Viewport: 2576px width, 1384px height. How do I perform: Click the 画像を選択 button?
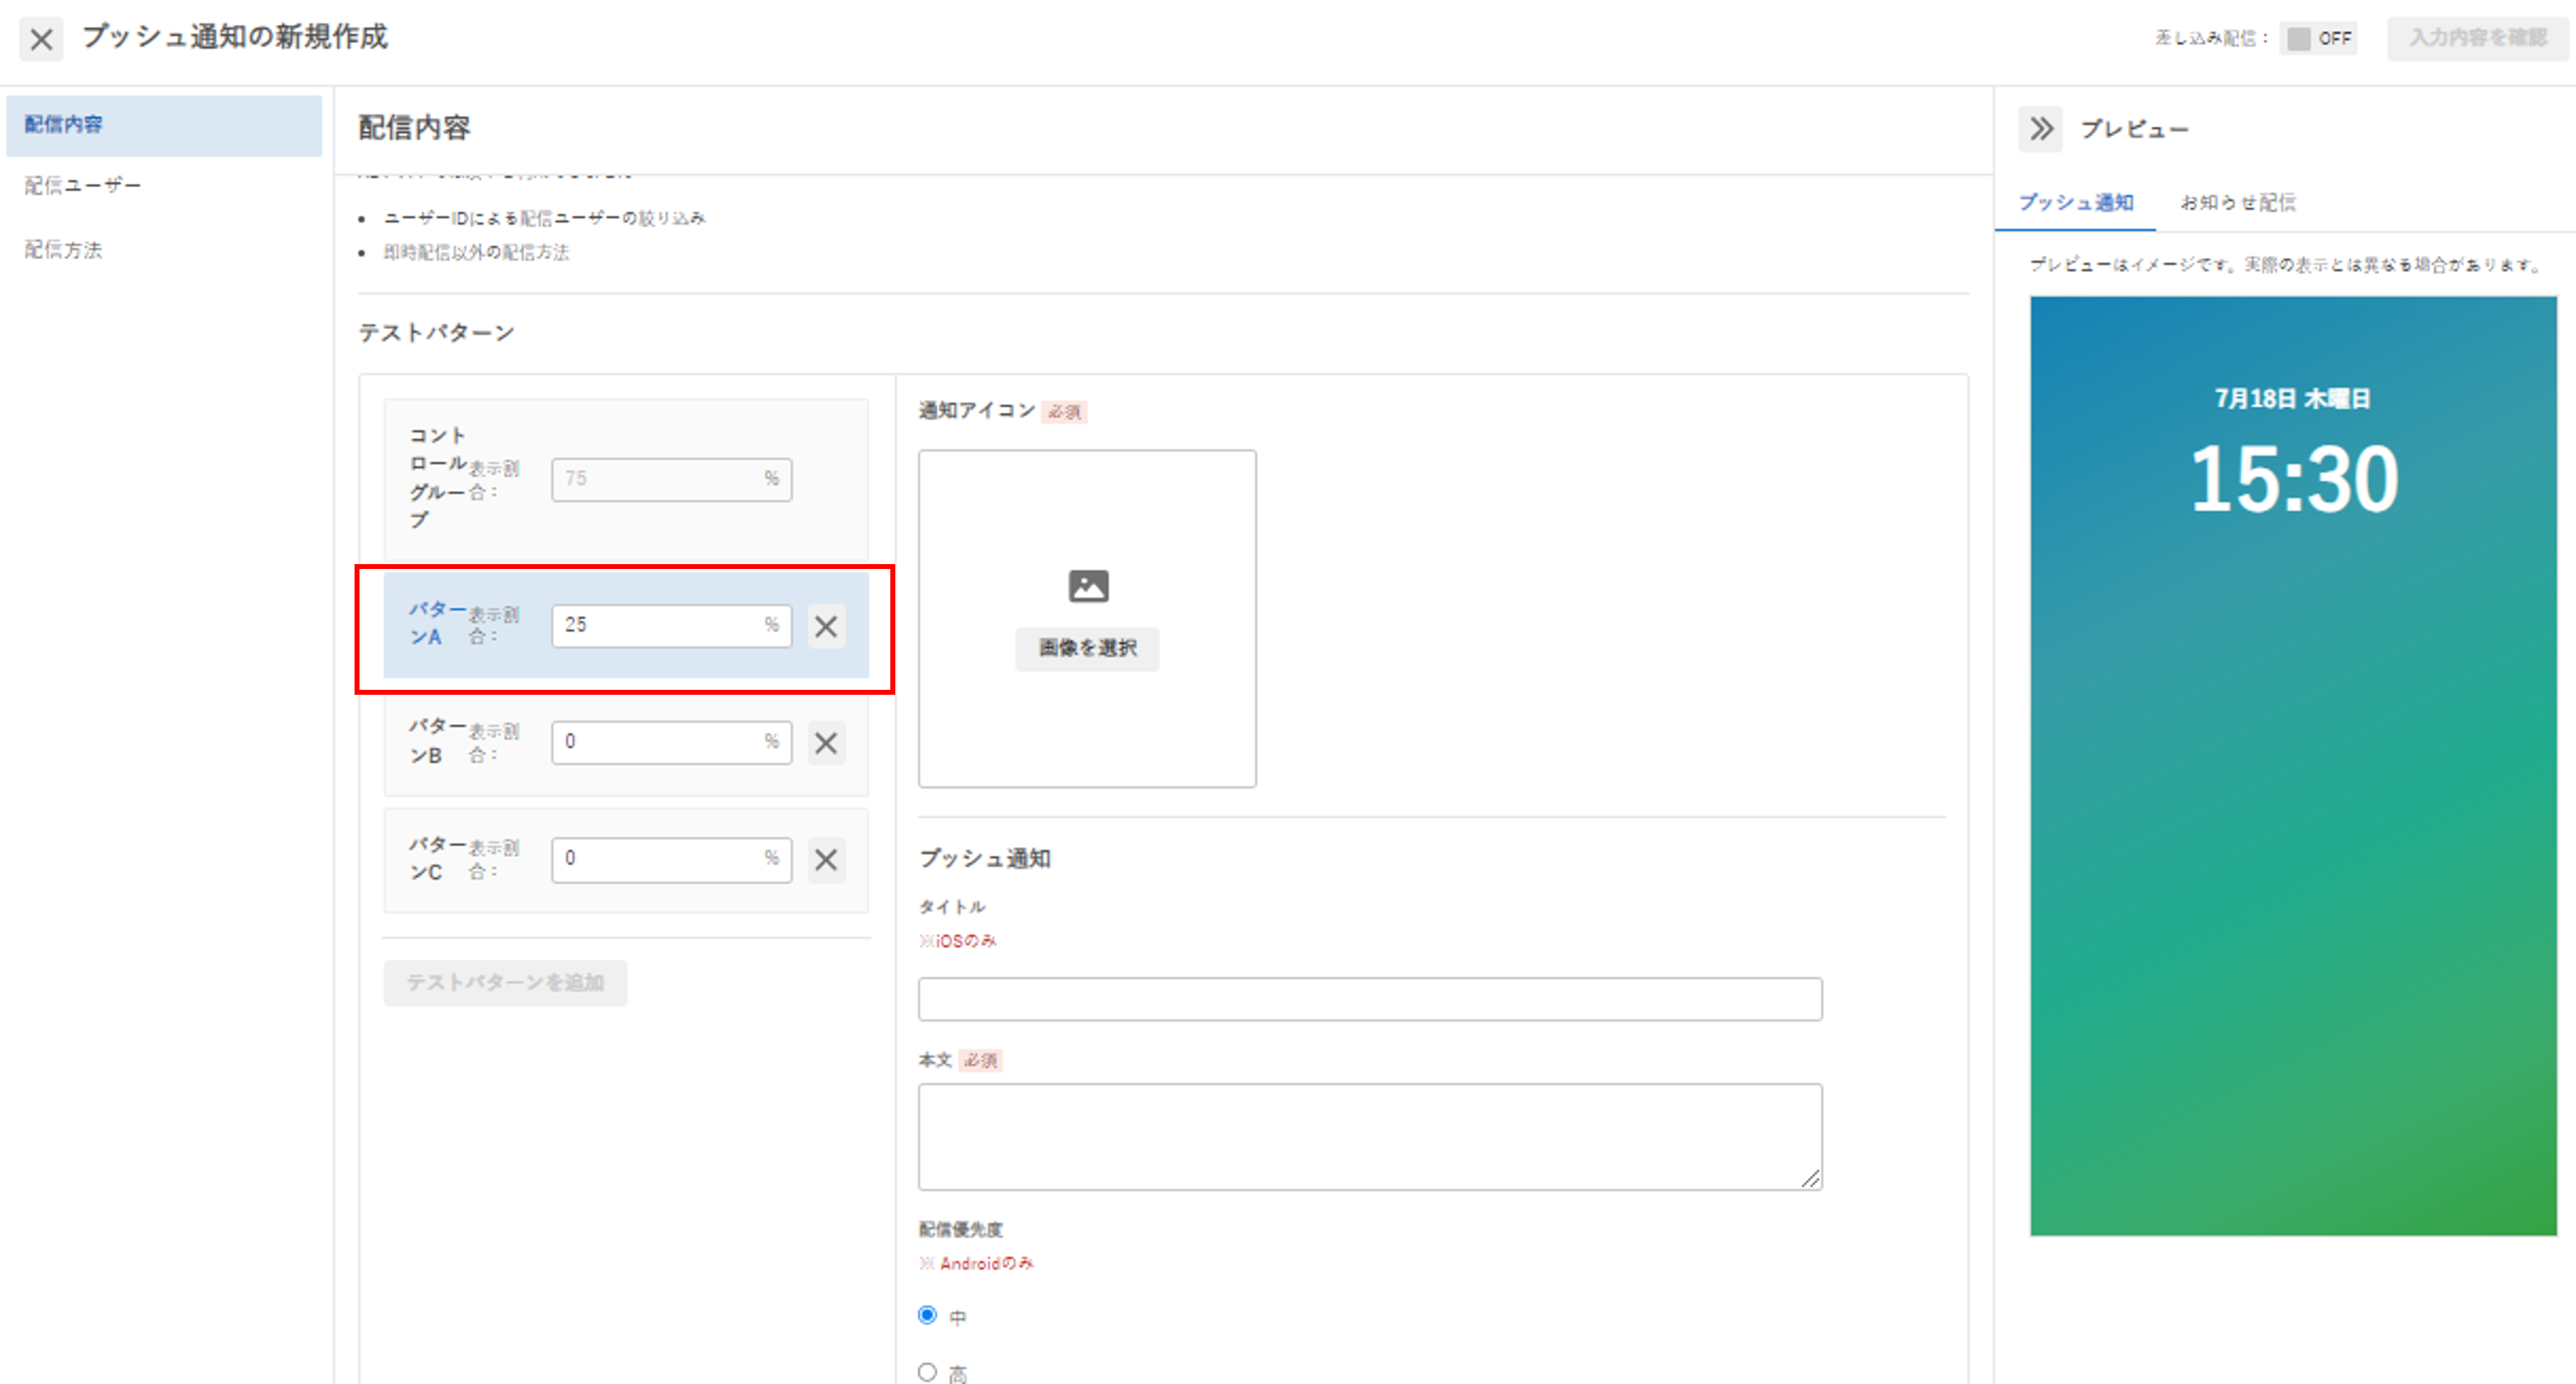1087,648
